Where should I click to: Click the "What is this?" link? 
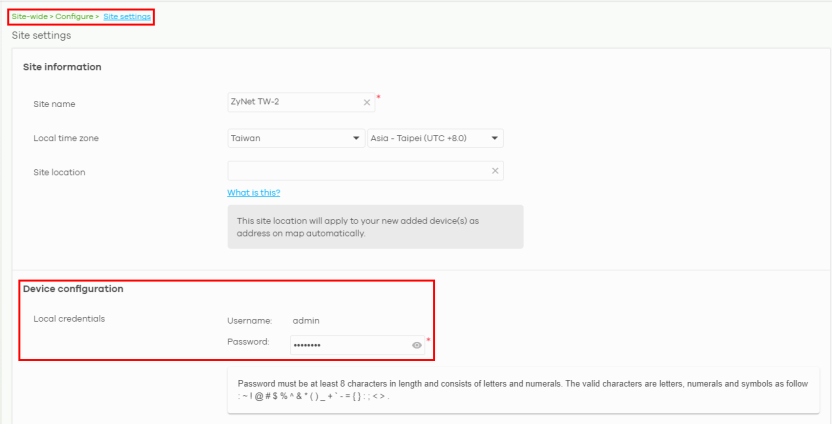click(x=253, y=193)
